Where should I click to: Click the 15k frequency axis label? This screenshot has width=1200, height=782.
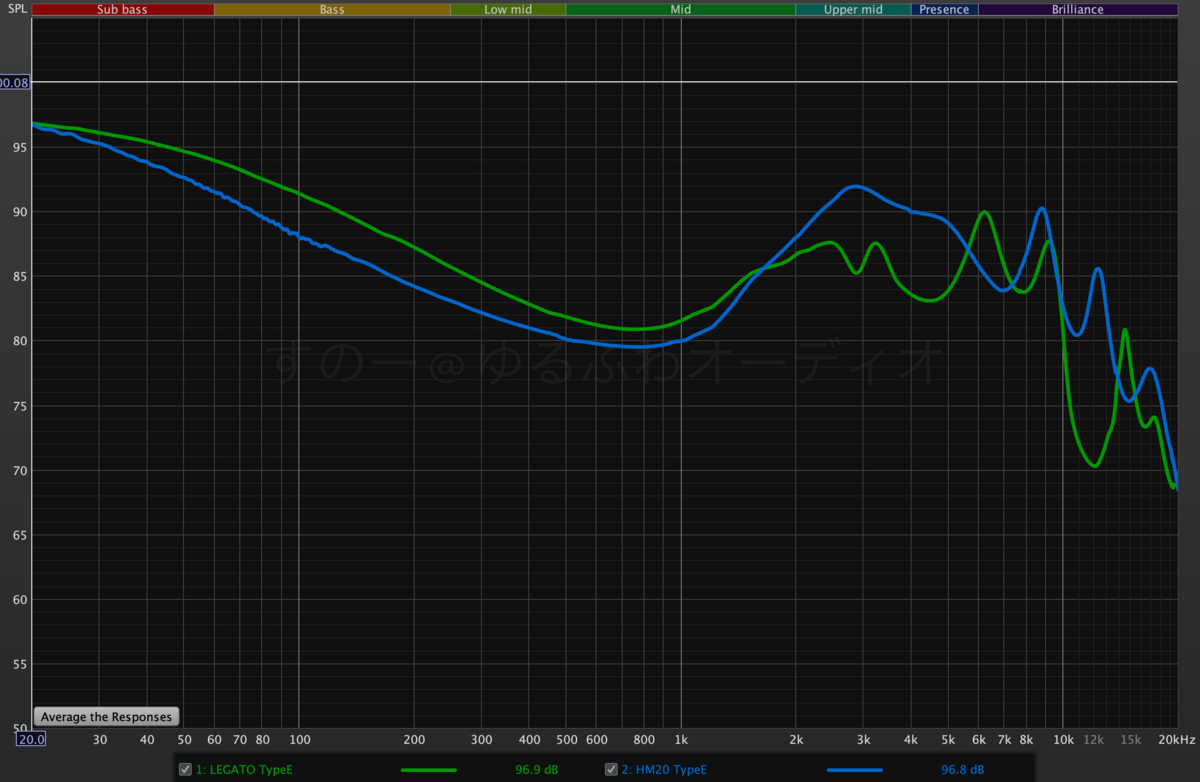[1130, 740]
